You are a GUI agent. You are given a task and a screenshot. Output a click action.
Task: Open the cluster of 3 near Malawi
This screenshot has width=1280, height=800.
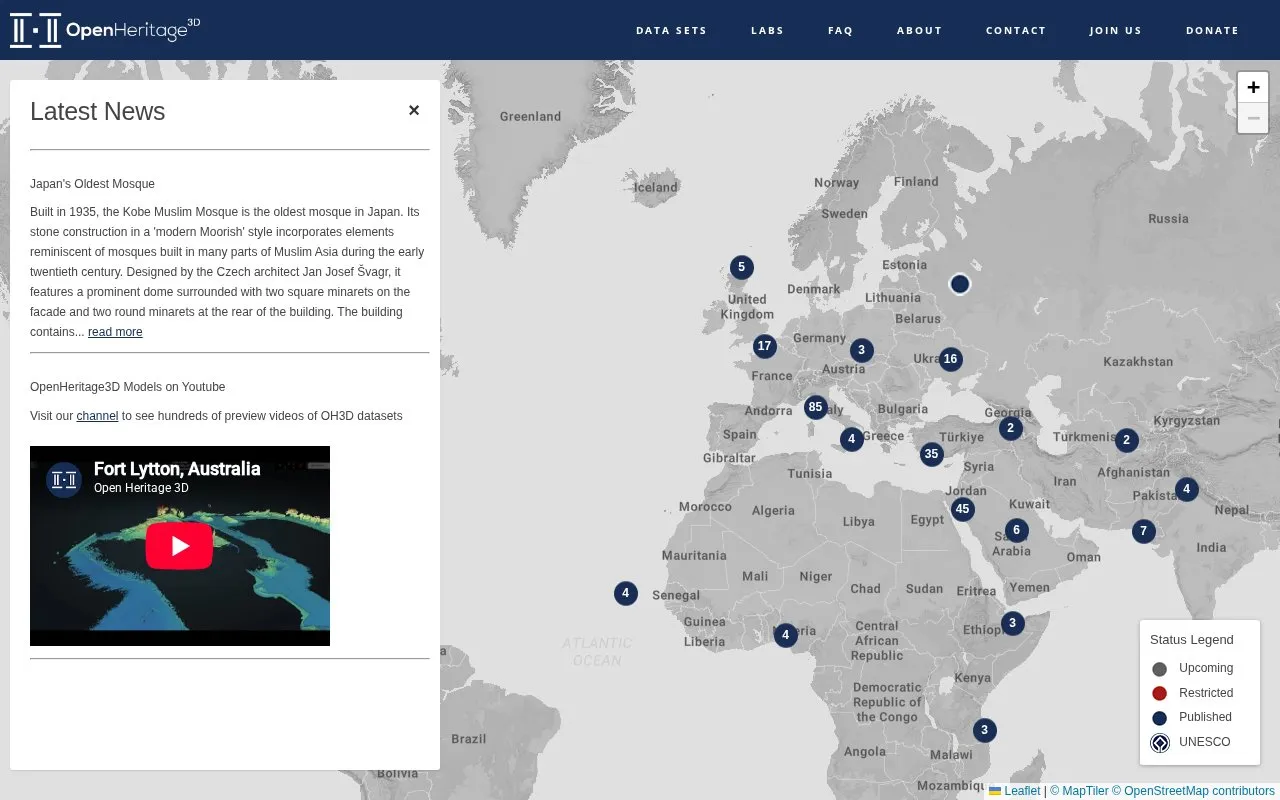[x=984, y=730]
